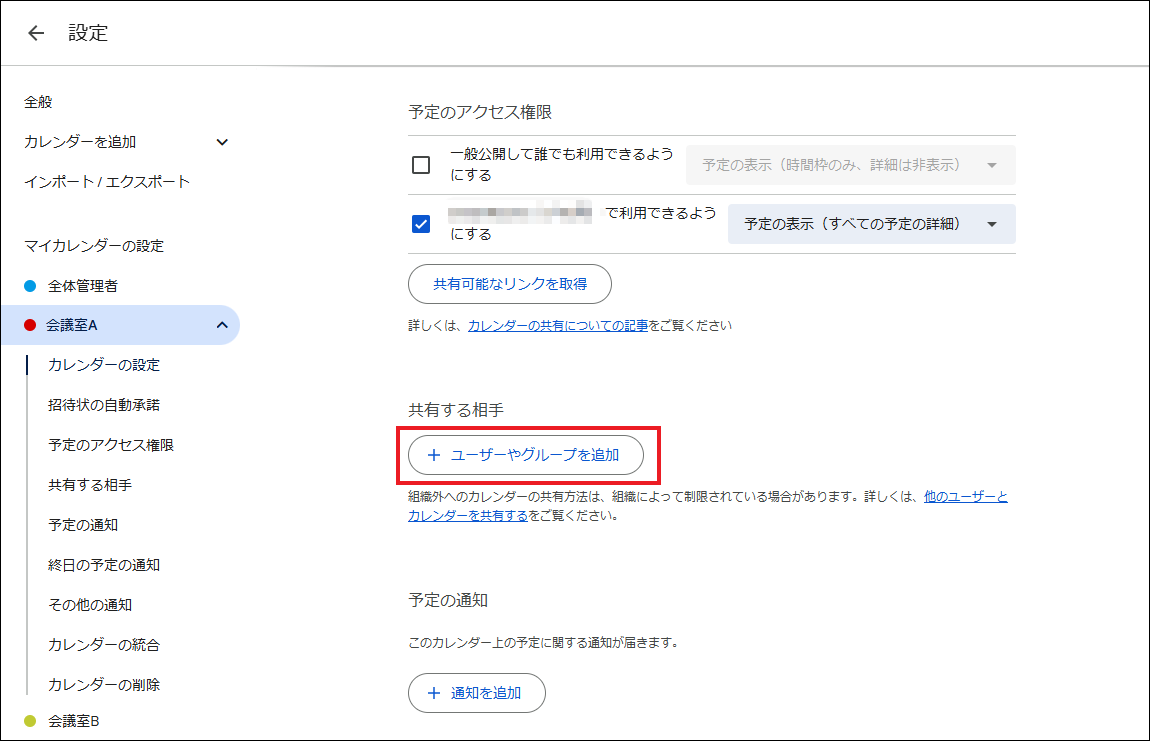Click the red dot beside 会議室A
This screenshot has height=741, width=1150.
tap(30, 325)
